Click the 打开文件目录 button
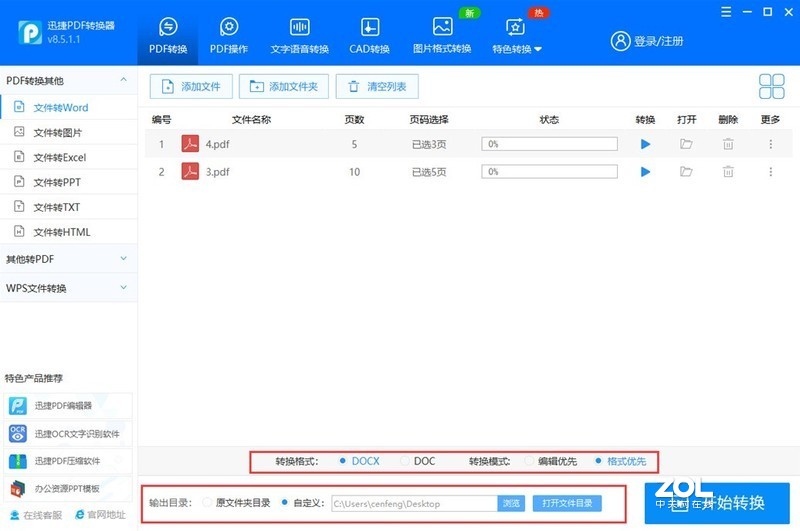Image resolution: width=800 pixels, height=531 pixels. click(x=567, y=503)
